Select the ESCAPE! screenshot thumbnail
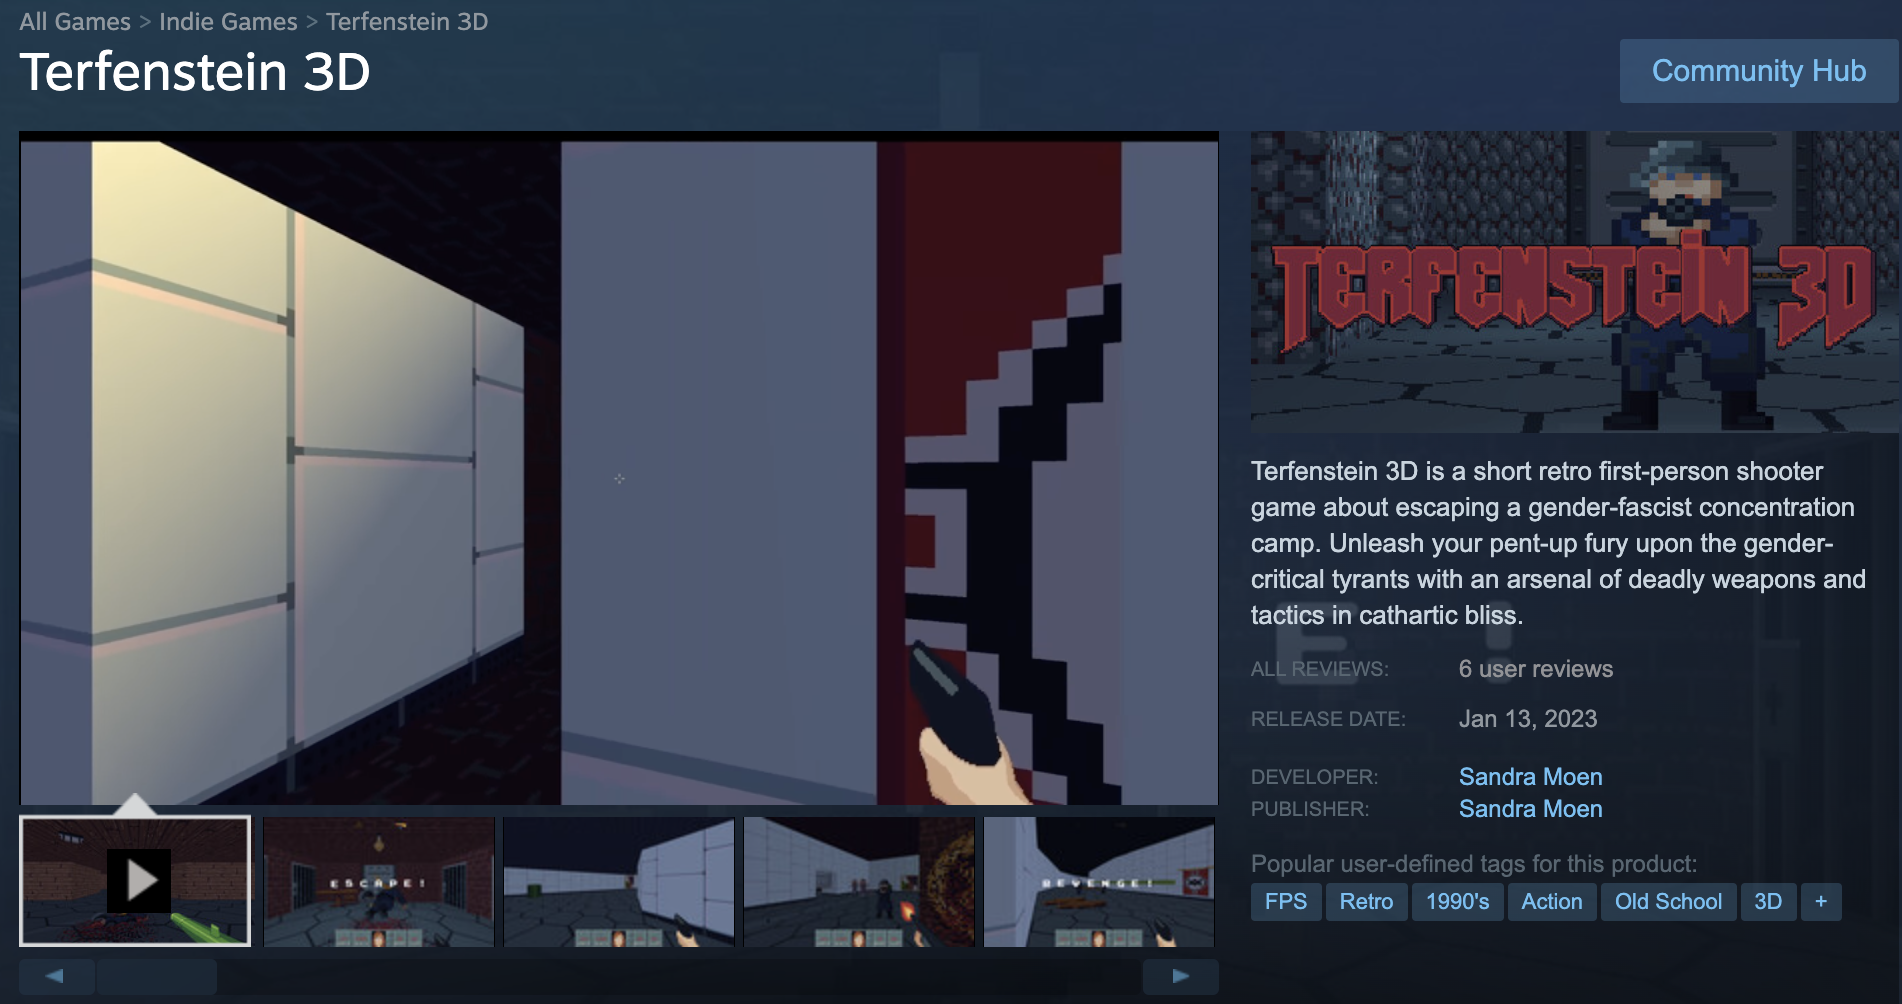The image size is (1902, 1004). tap(379, 881)
